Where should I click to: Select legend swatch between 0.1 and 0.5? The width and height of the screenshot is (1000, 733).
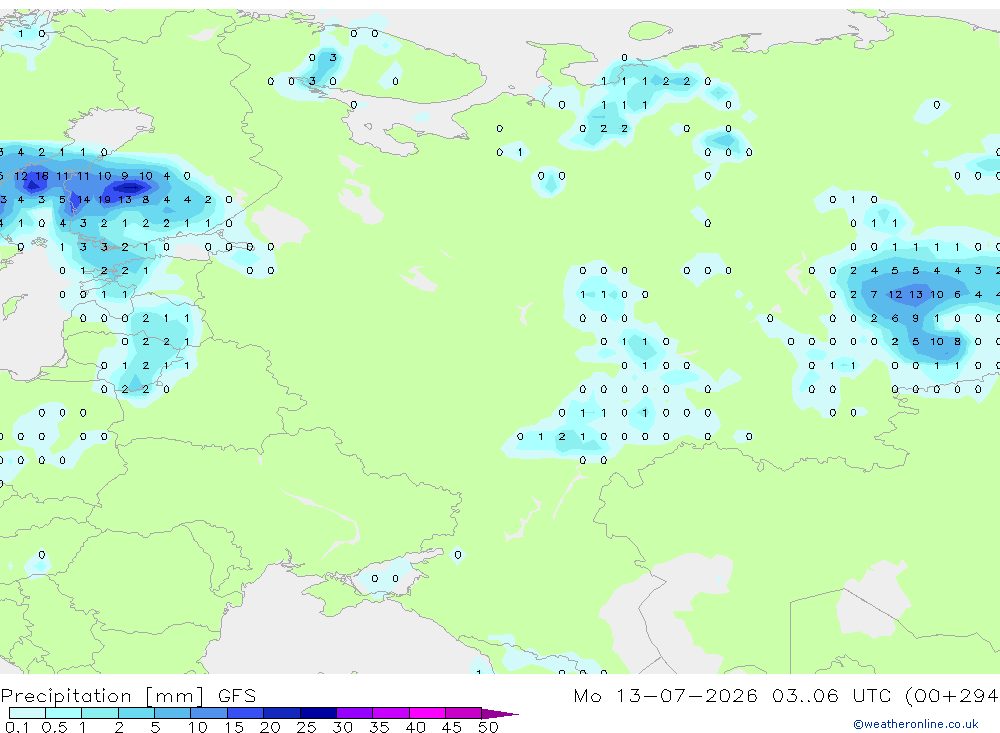(x=27, y=713)
